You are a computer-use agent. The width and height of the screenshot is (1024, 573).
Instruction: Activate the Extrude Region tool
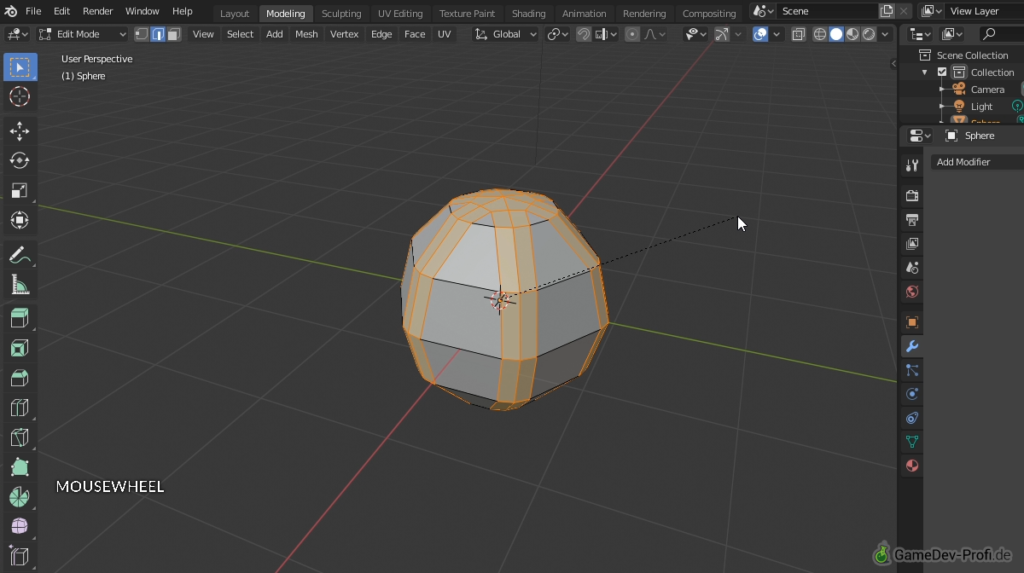20,318
